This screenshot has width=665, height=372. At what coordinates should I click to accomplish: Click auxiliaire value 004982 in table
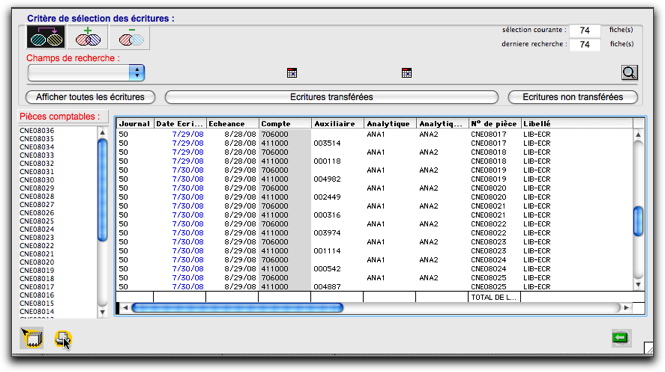pos(327,179)
